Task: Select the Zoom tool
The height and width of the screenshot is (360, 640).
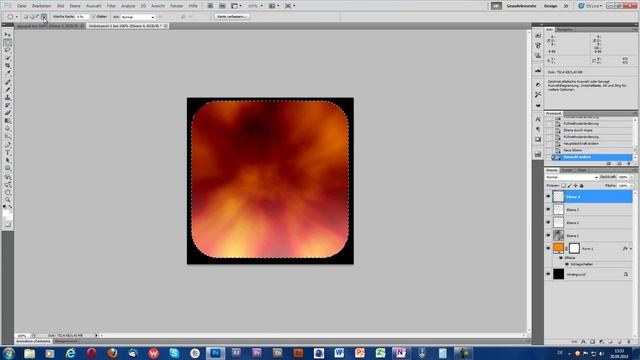Action: point(7,200)
